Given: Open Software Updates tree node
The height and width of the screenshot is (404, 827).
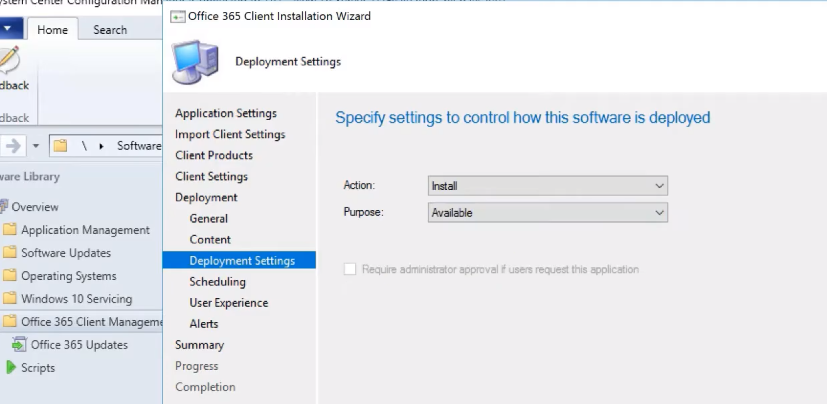Looking at the screenshot, I should point(66,253).
